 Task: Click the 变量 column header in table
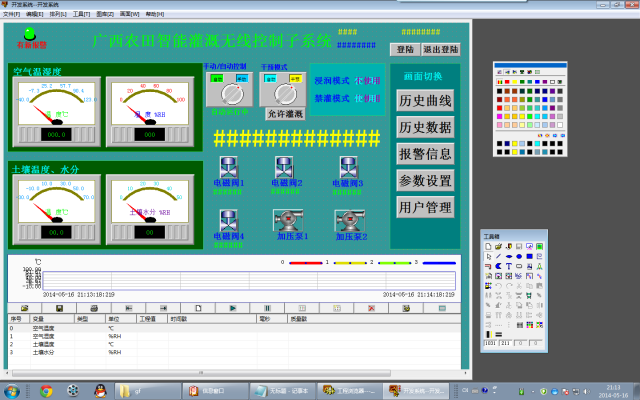coord(53,319)
